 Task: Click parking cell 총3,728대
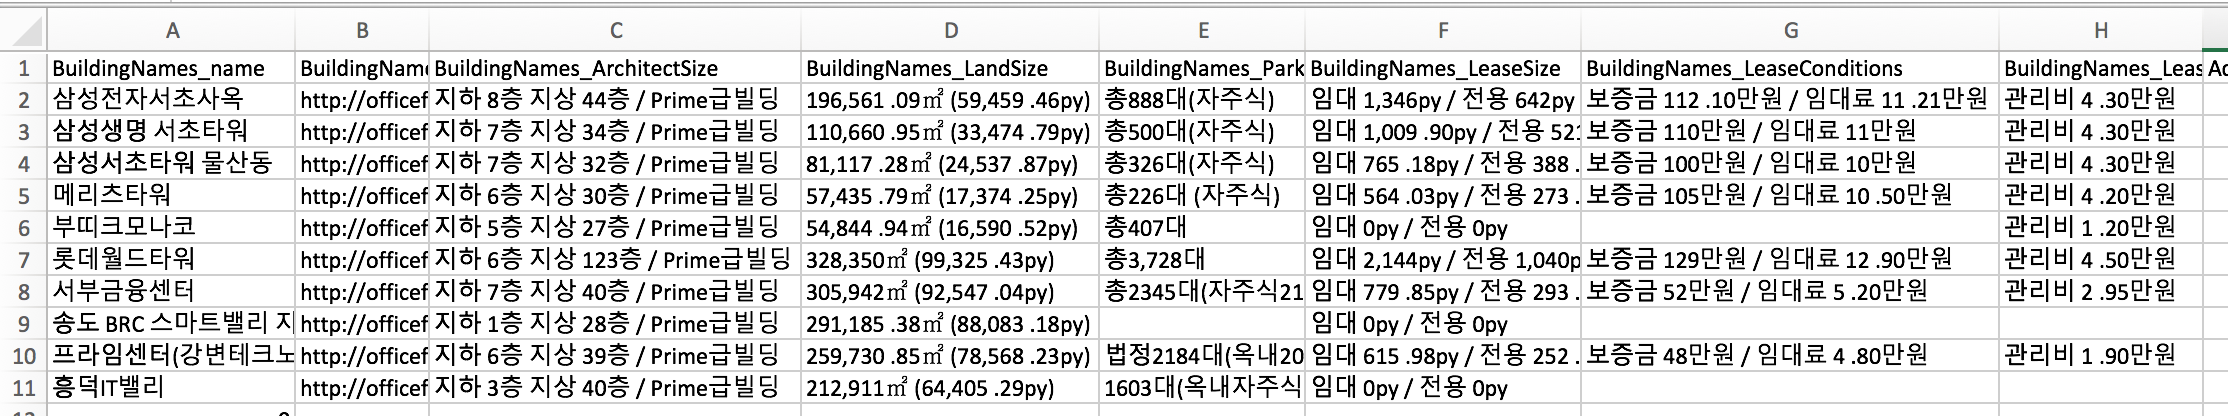tap(1203, 260)
